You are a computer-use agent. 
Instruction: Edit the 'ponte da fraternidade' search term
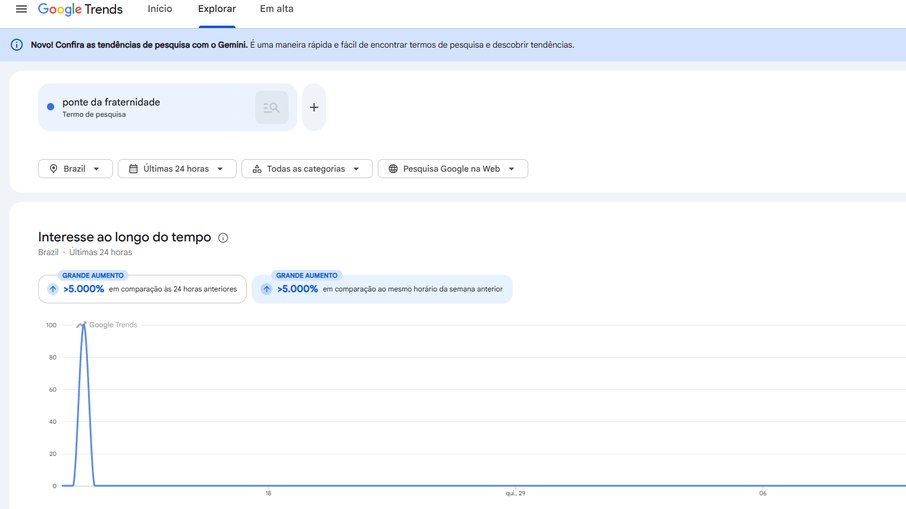click(111, 102)
